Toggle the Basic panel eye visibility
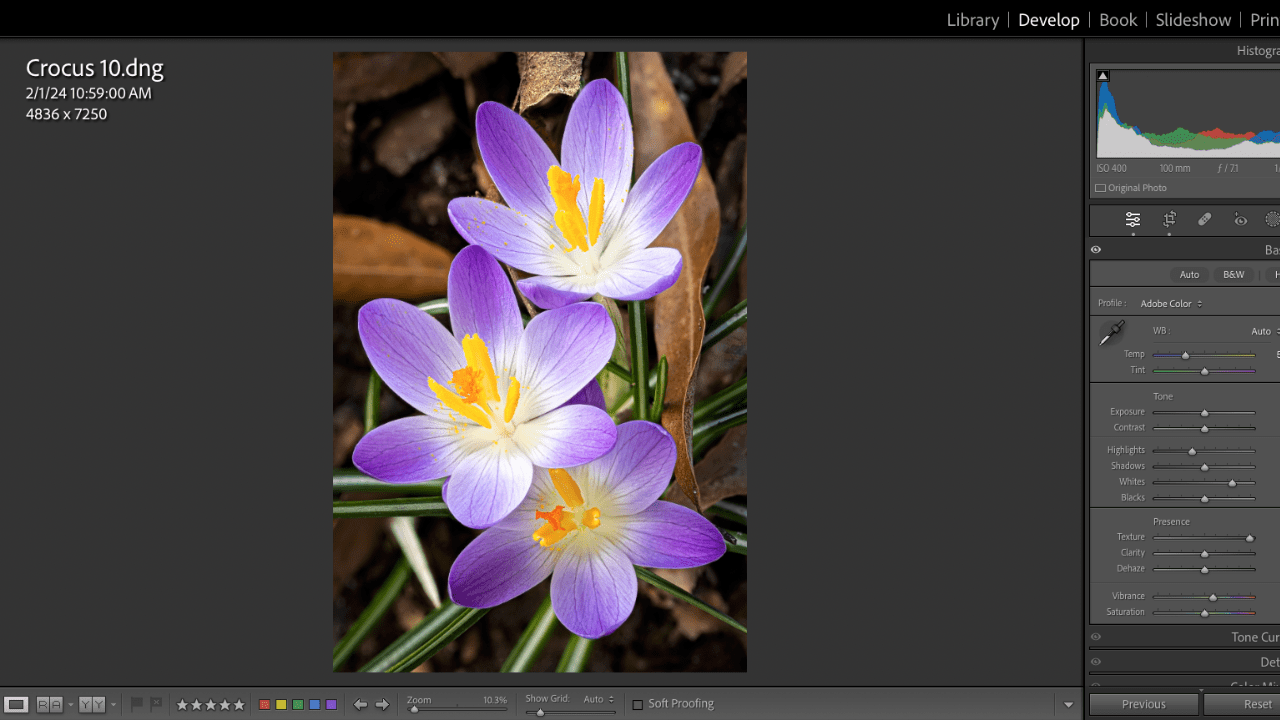The width and height of the screenshot is (1280, 720). tap(1096, 250)
